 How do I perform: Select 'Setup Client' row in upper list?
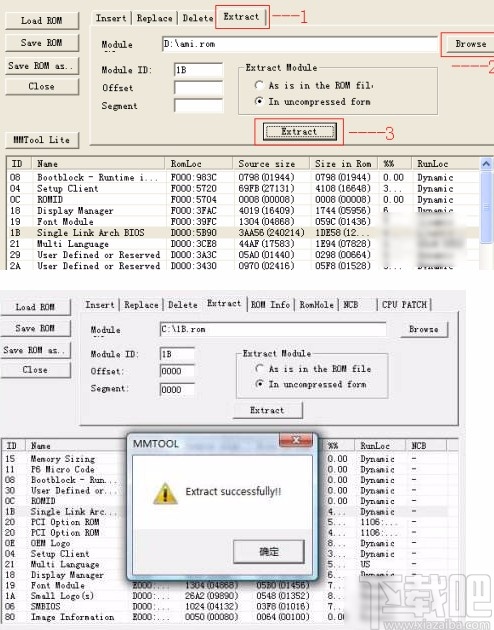coord(243,188)
